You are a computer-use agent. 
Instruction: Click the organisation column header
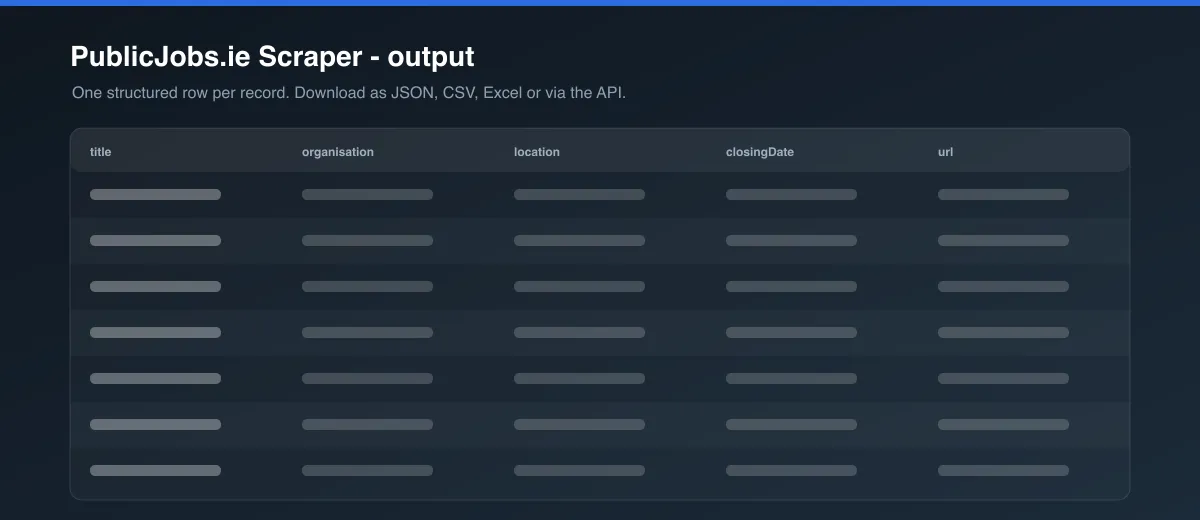[x=338, y=152]
